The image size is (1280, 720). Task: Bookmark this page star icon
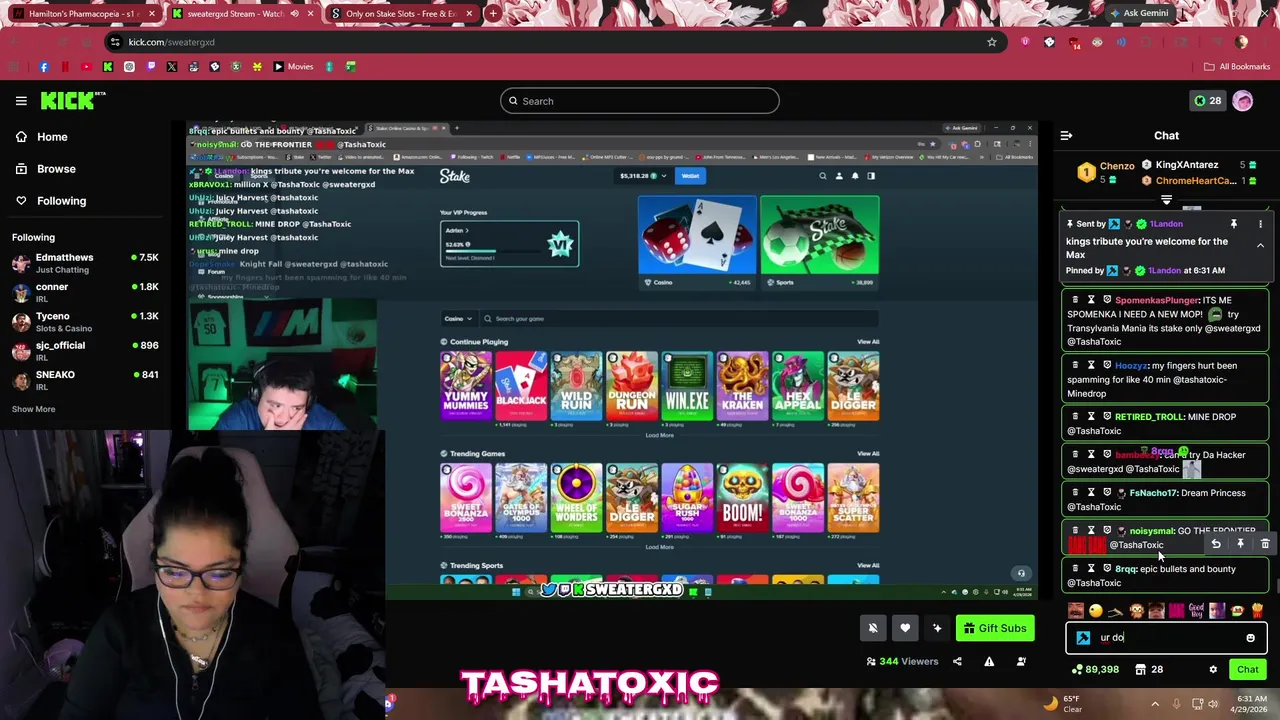click(x=991, y=42)
